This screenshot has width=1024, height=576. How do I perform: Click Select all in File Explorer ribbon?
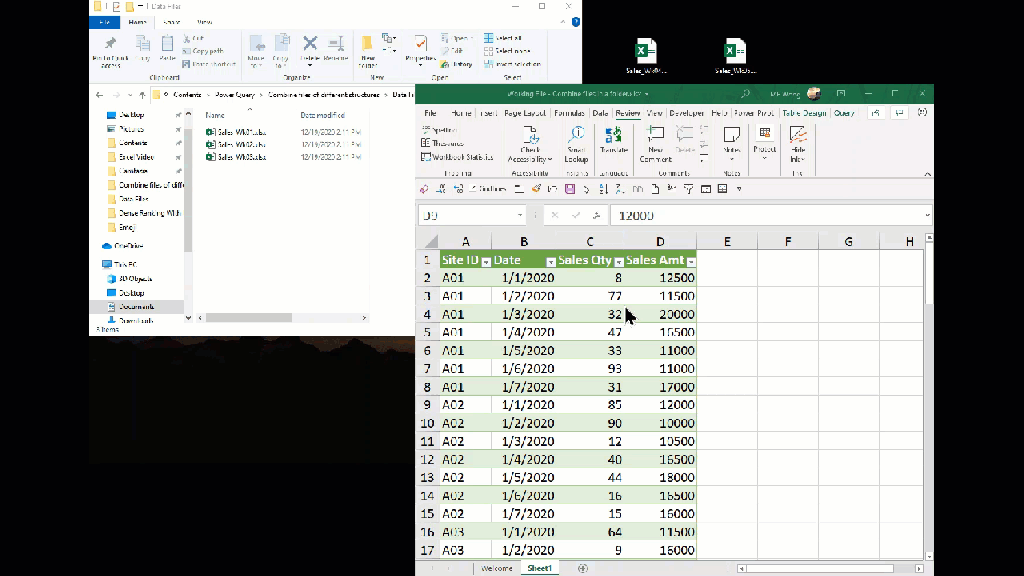click(x=508, y=38)
